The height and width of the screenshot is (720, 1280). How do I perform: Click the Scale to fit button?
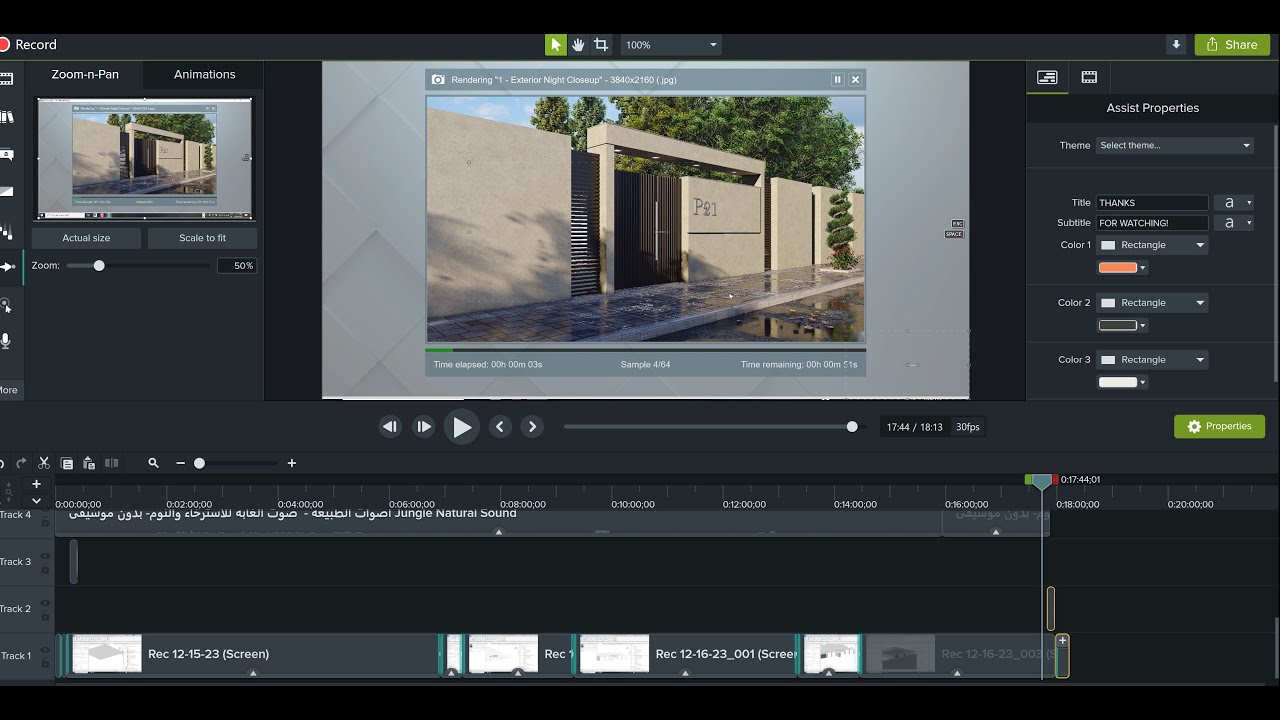tap(203, 238)
